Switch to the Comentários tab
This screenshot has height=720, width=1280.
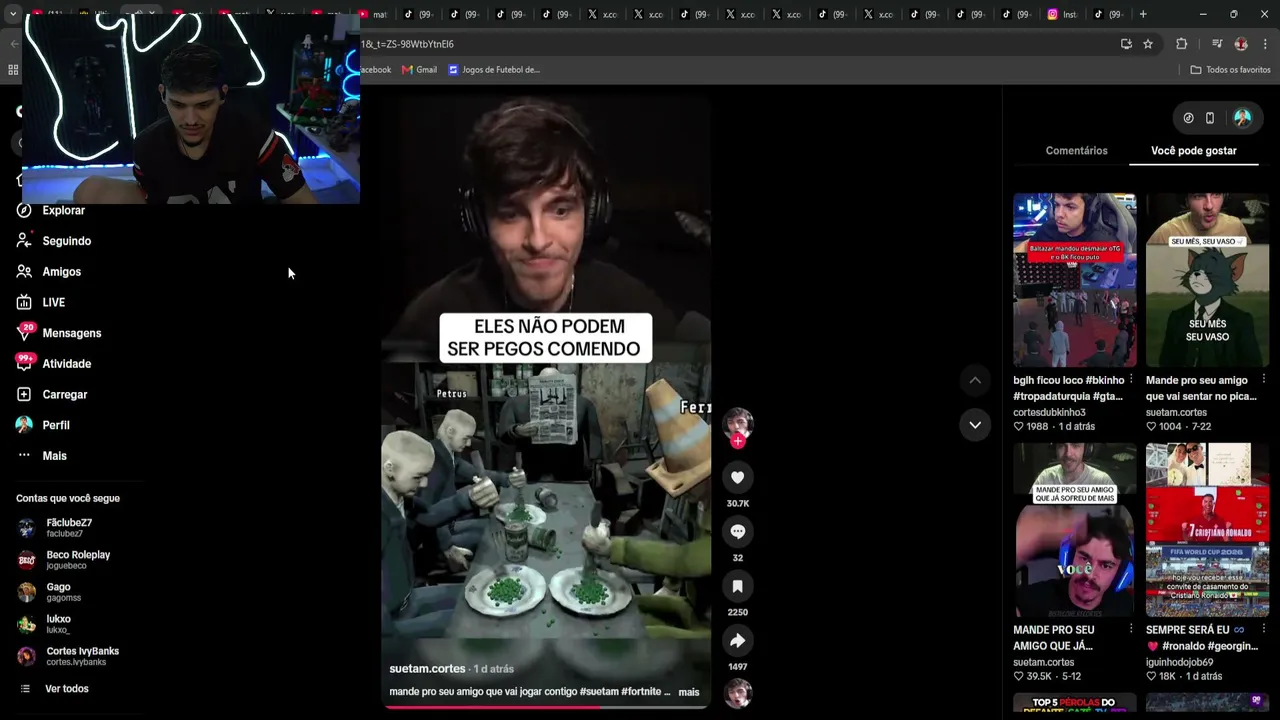coord(1076,151)
